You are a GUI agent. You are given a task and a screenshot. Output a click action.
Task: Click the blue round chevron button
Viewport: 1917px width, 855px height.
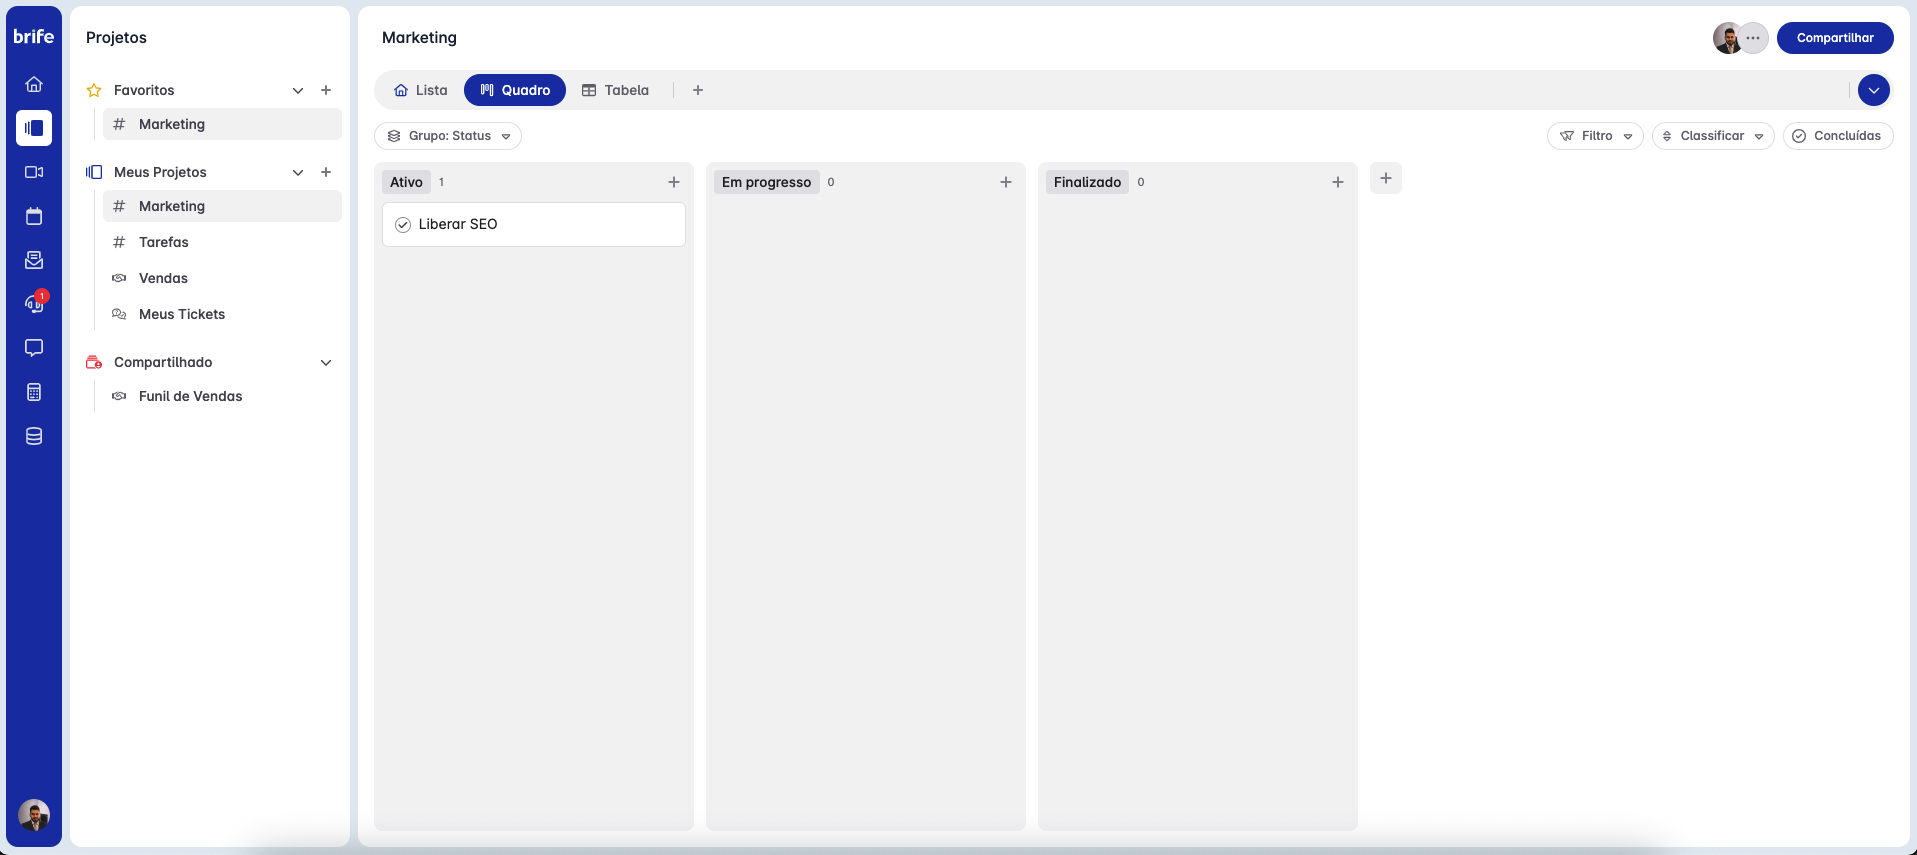[x=1874, y=90]
